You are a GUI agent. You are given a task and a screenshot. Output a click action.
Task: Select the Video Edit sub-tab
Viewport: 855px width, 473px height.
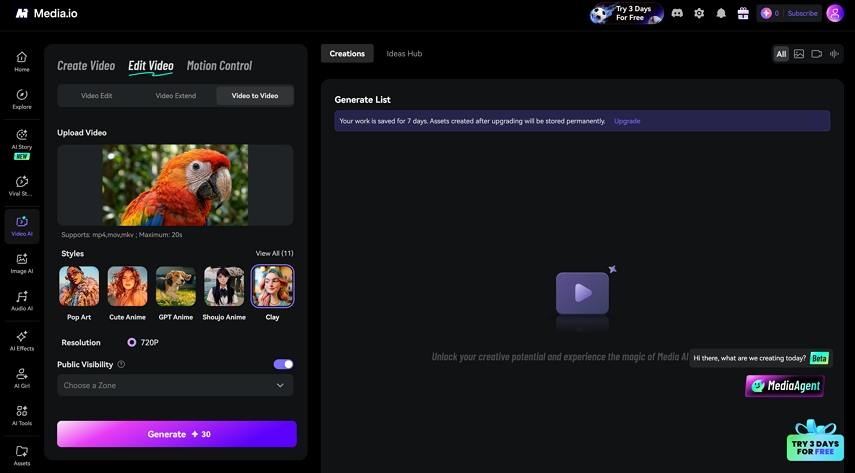[97, 95]
